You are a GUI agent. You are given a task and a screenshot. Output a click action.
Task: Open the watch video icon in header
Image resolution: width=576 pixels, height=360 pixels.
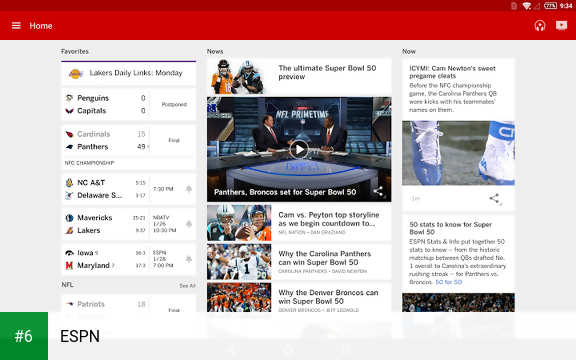point(561,25)
